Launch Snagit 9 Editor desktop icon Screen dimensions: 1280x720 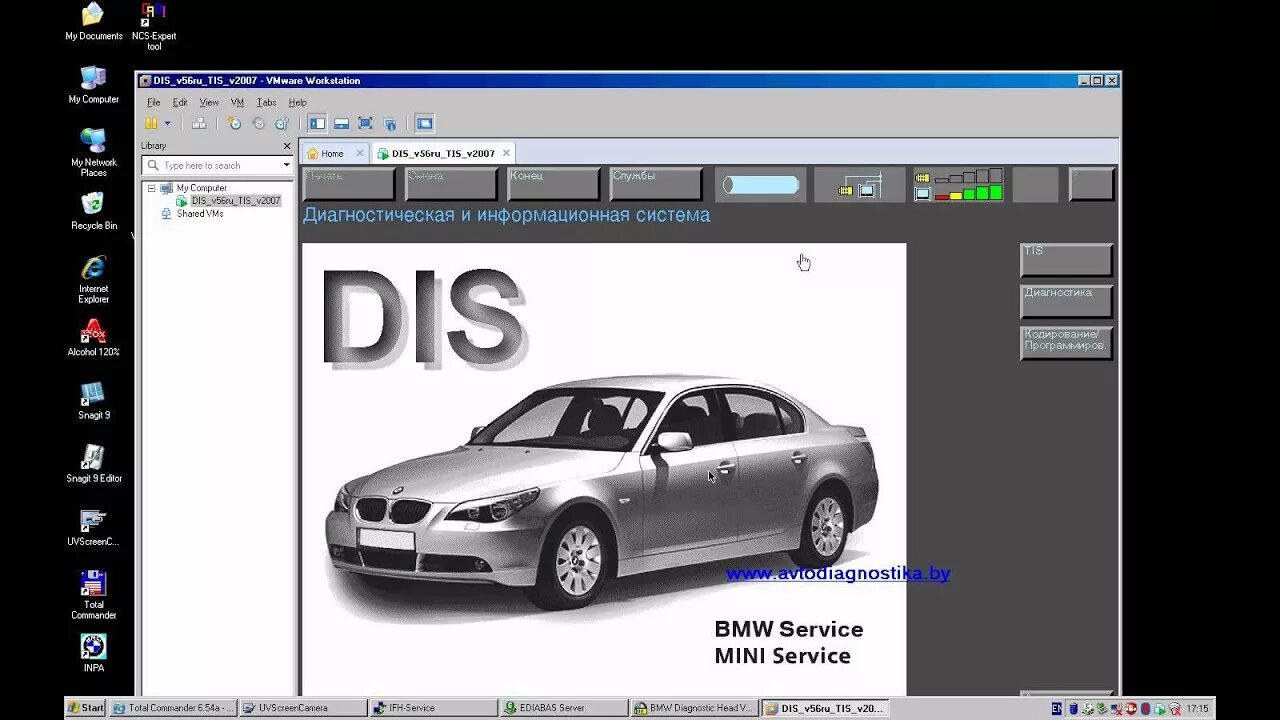pyautogui.click(x=93, y=465)
